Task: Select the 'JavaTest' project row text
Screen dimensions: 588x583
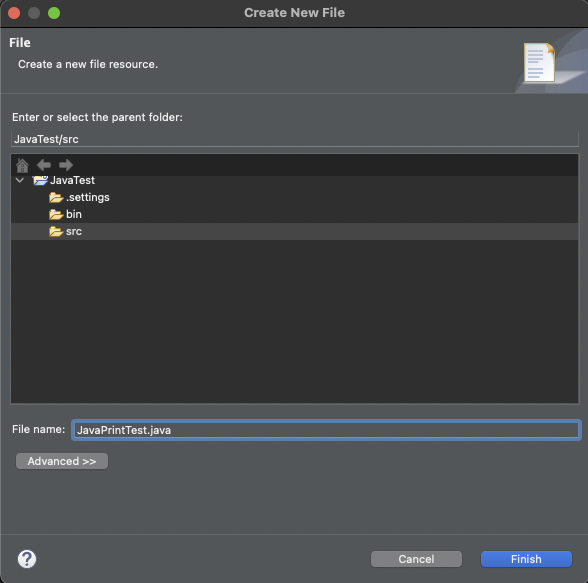Action: 72,180
